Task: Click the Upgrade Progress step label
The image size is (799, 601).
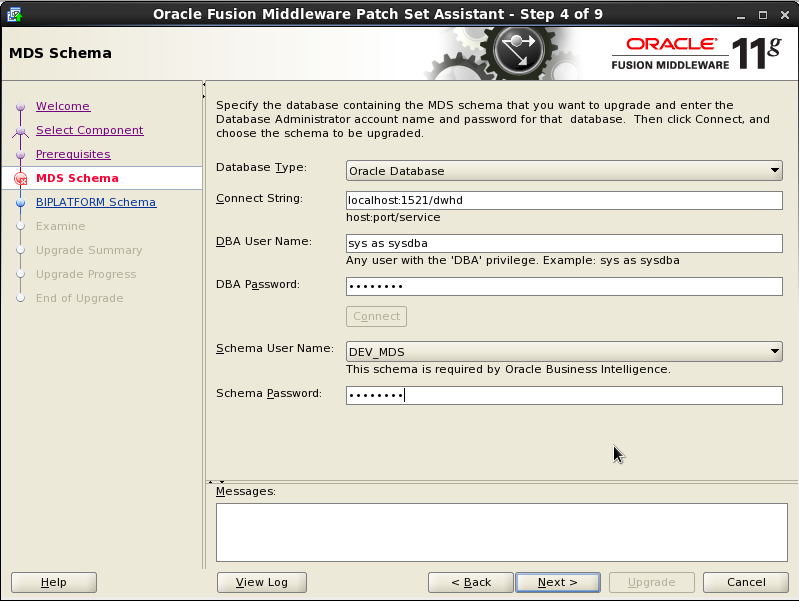Action: 86,274
